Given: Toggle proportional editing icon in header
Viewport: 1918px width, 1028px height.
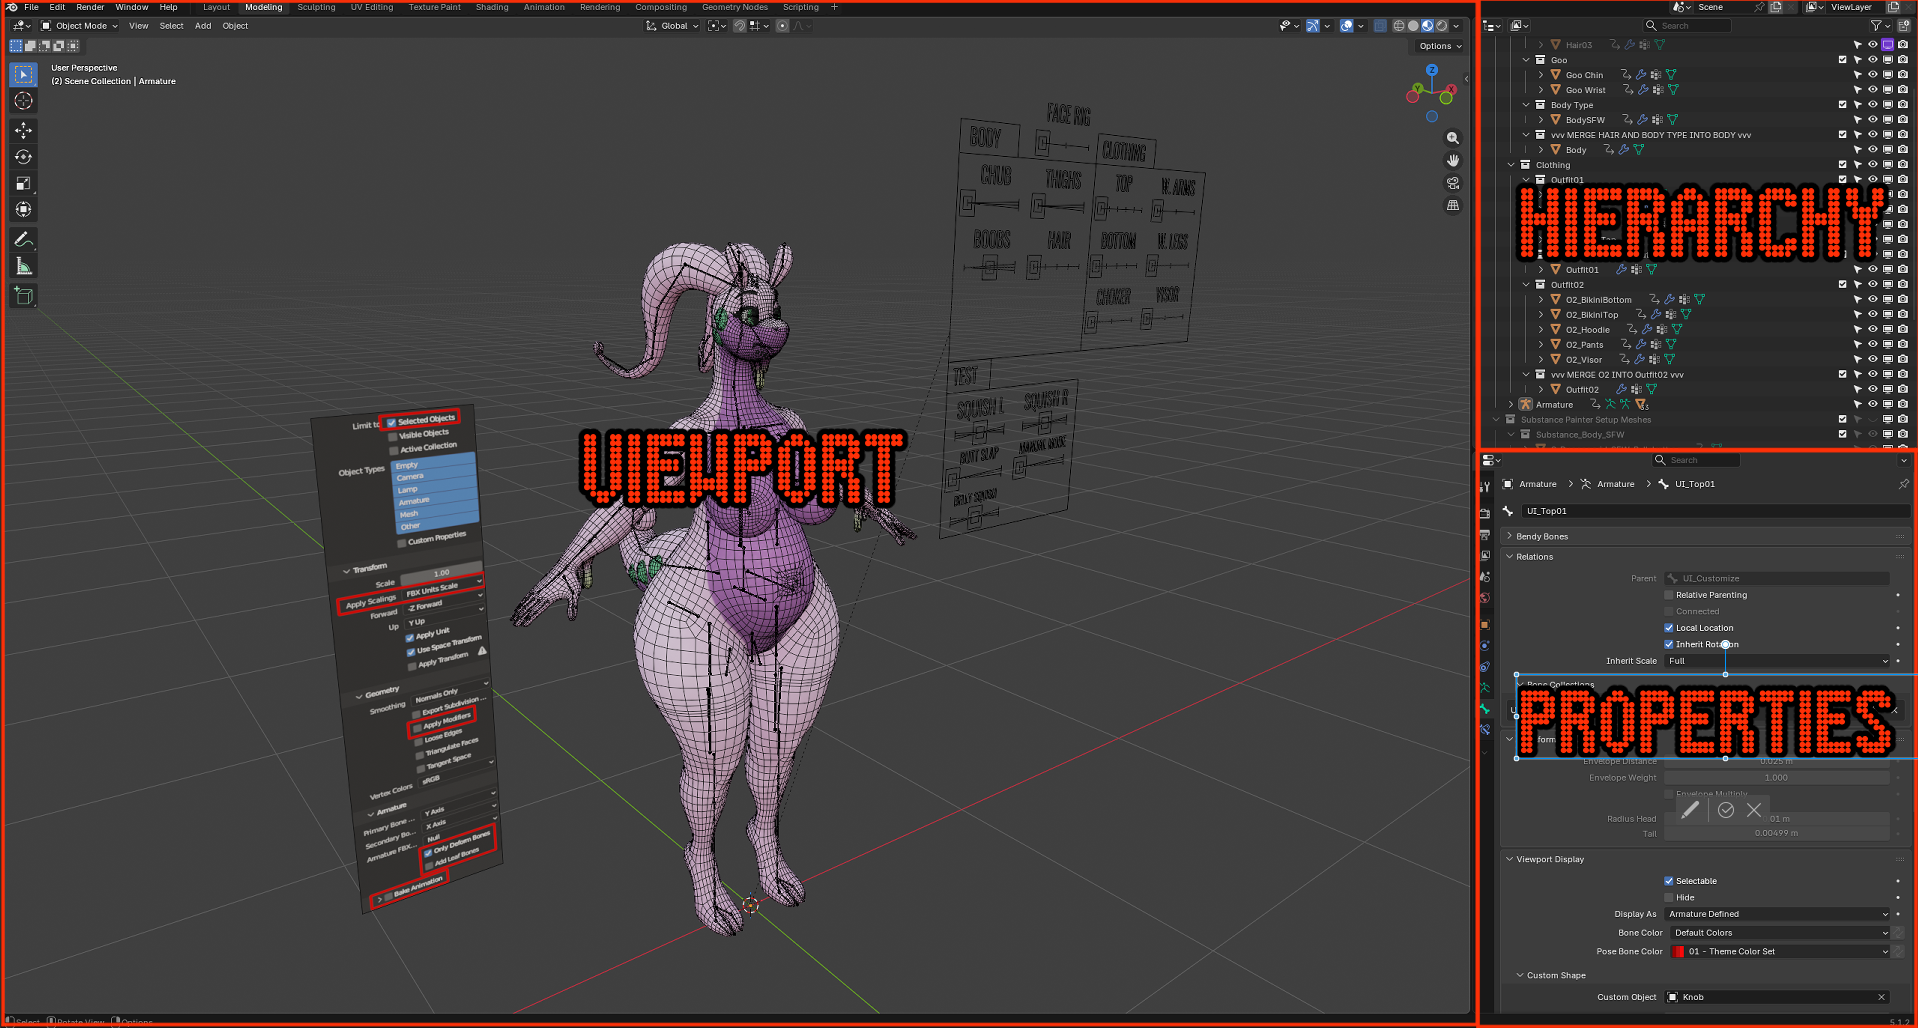Looking at the screenshot, I should click(783, 26).
